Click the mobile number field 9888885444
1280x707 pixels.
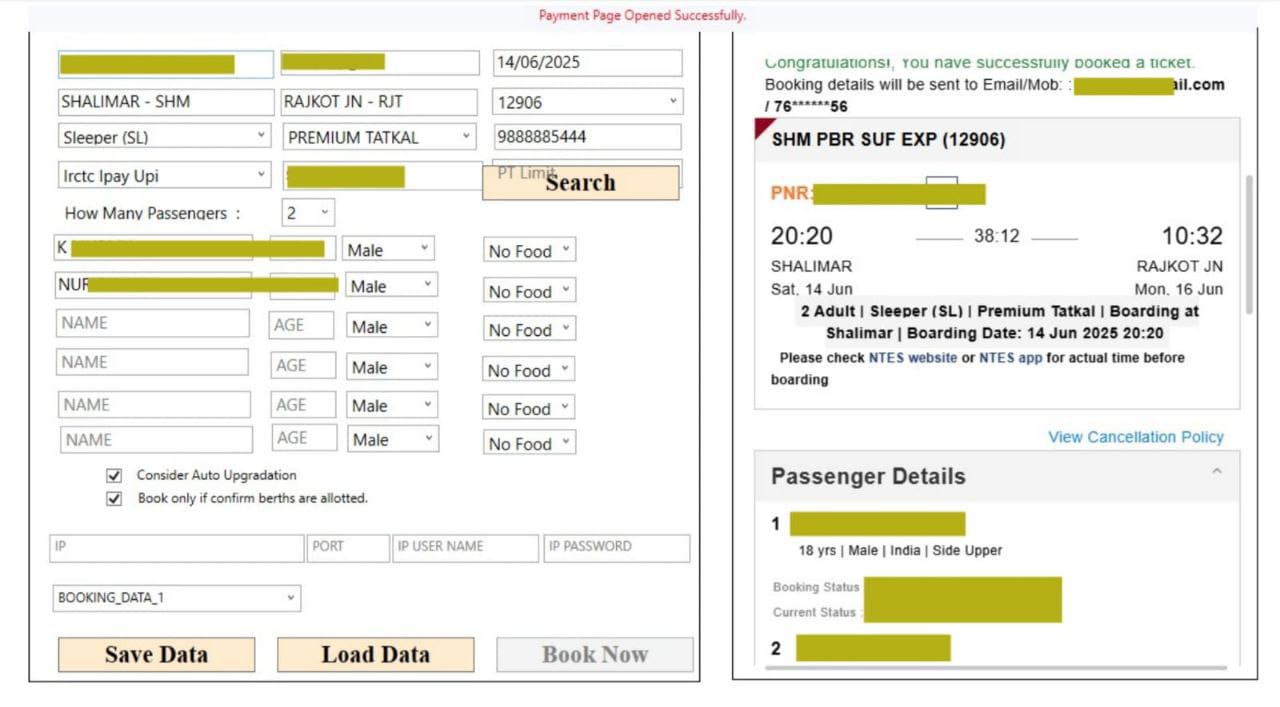pyautogui.click(x=587, y=137)
